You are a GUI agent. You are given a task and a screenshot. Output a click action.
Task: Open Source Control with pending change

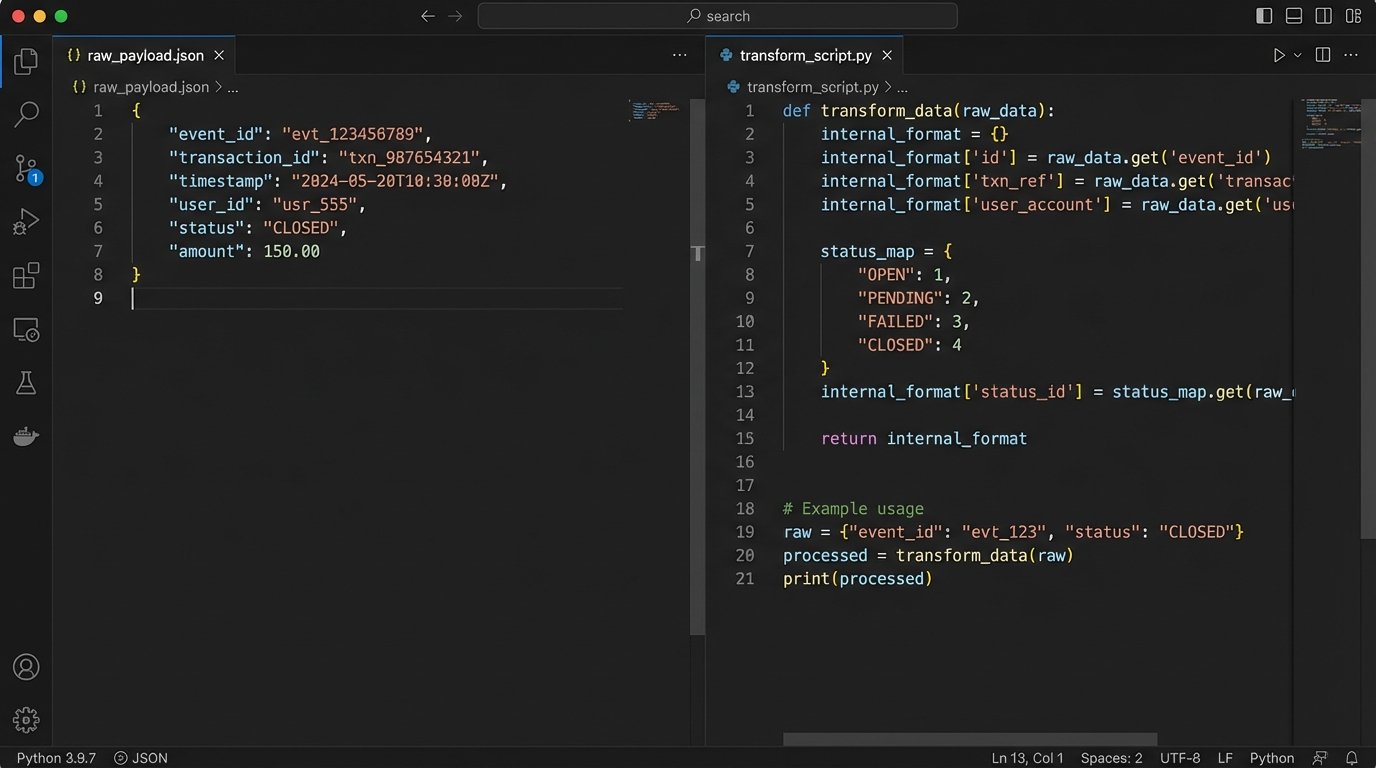coord(26,168)
